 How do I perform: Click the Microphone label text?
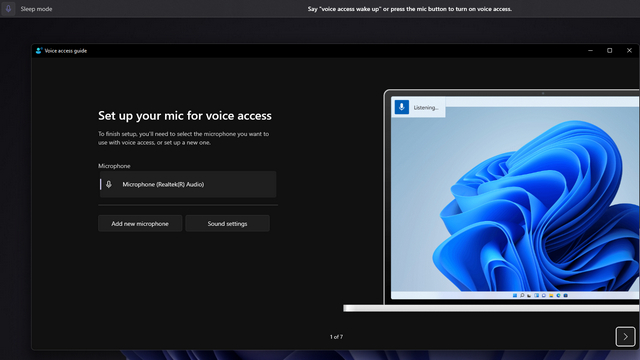pyautogui.click(x=114, y=166)
